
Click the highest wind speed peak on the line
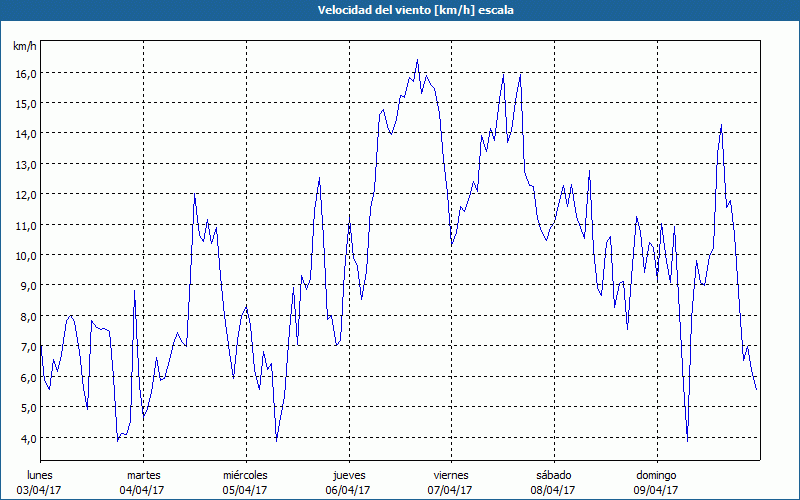(x=417, y=61)
